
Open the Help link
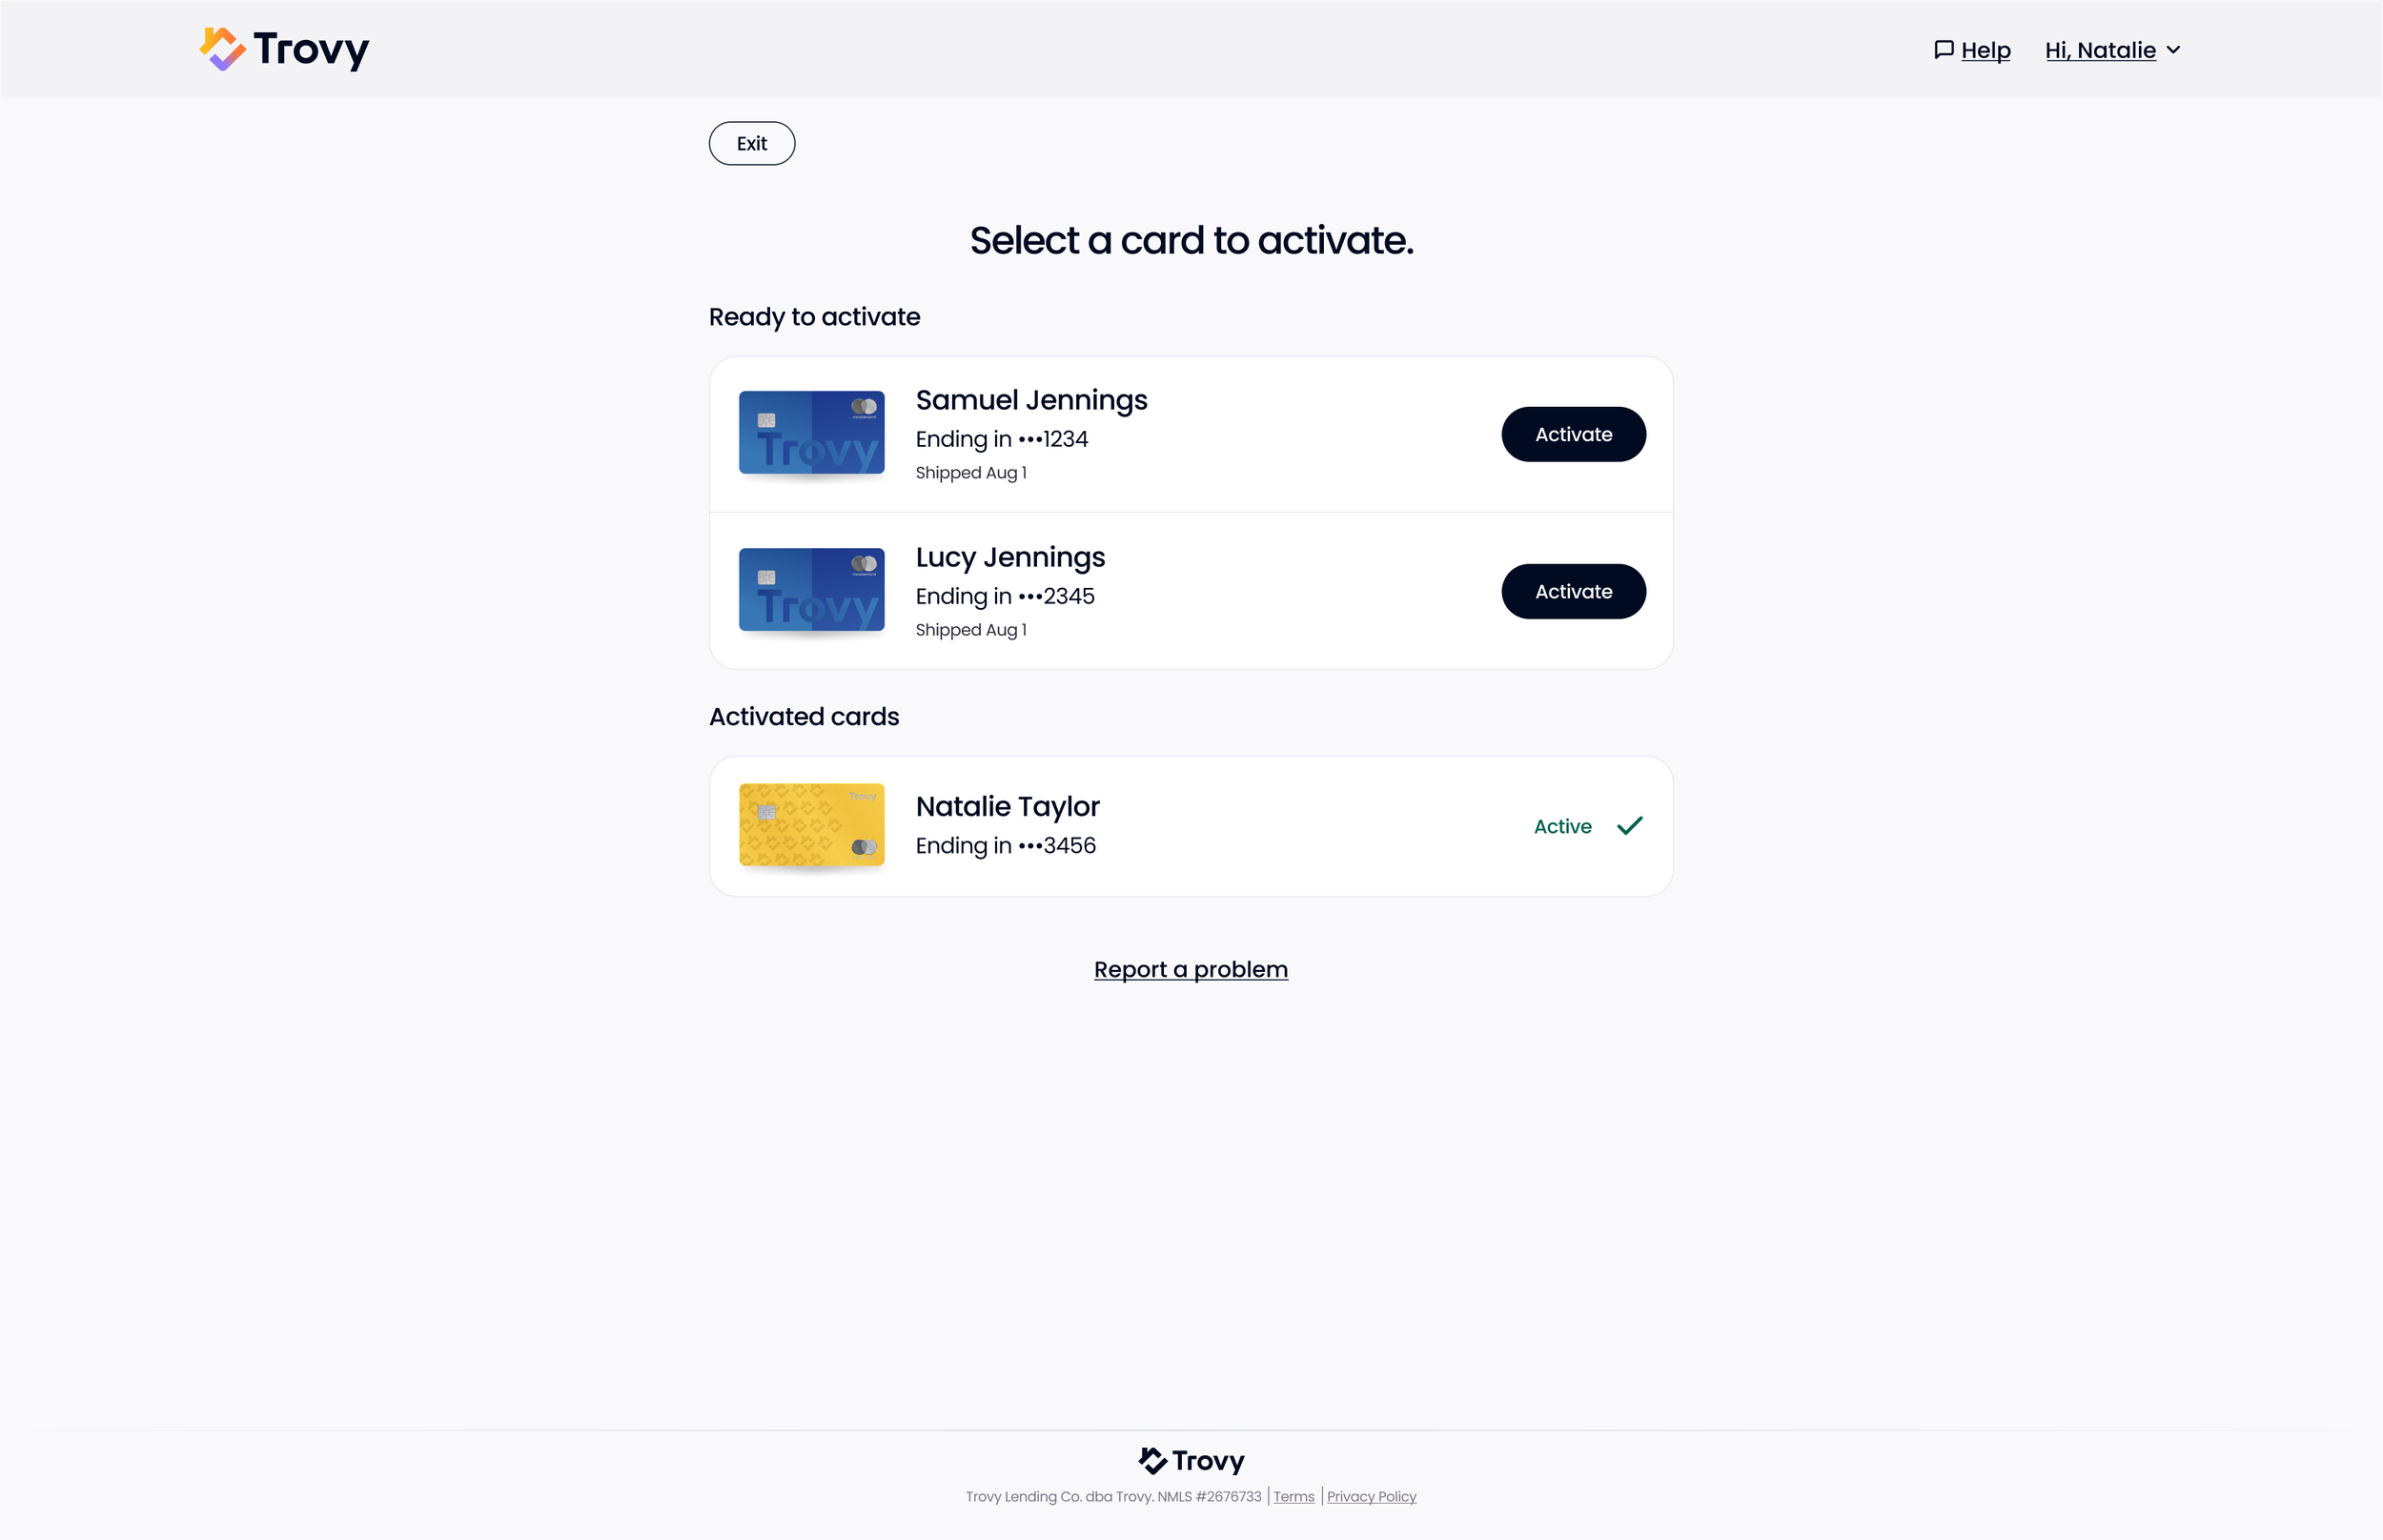point(1985,50)
